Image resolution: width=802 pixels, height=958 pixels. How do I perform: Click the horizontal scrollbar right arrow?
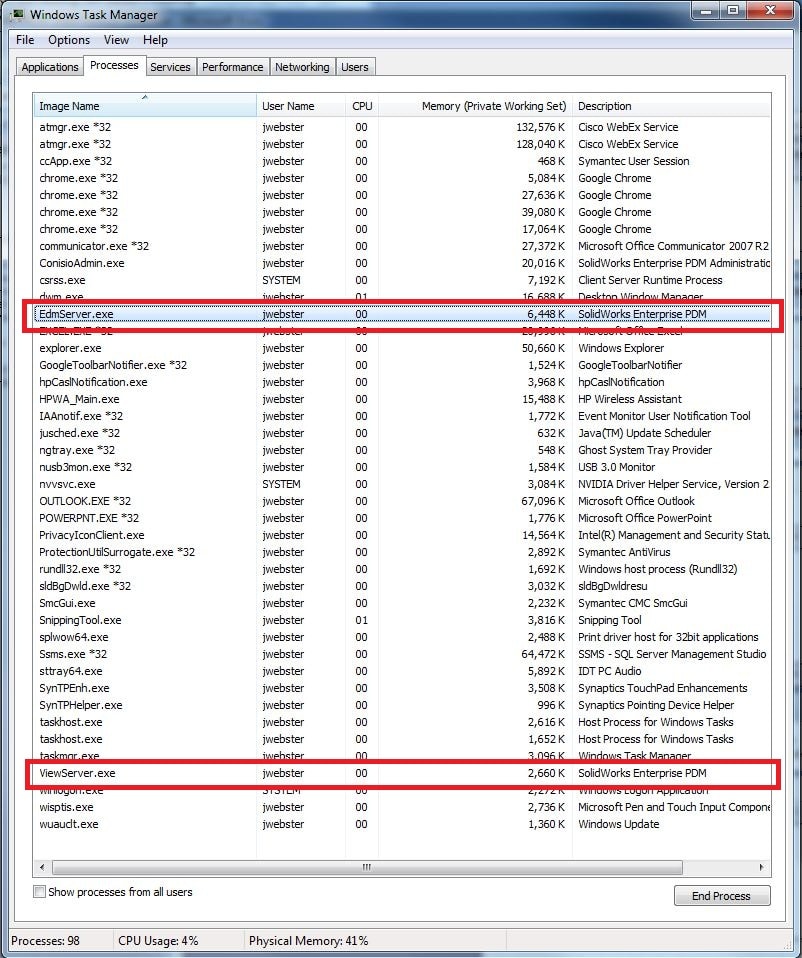761,867
